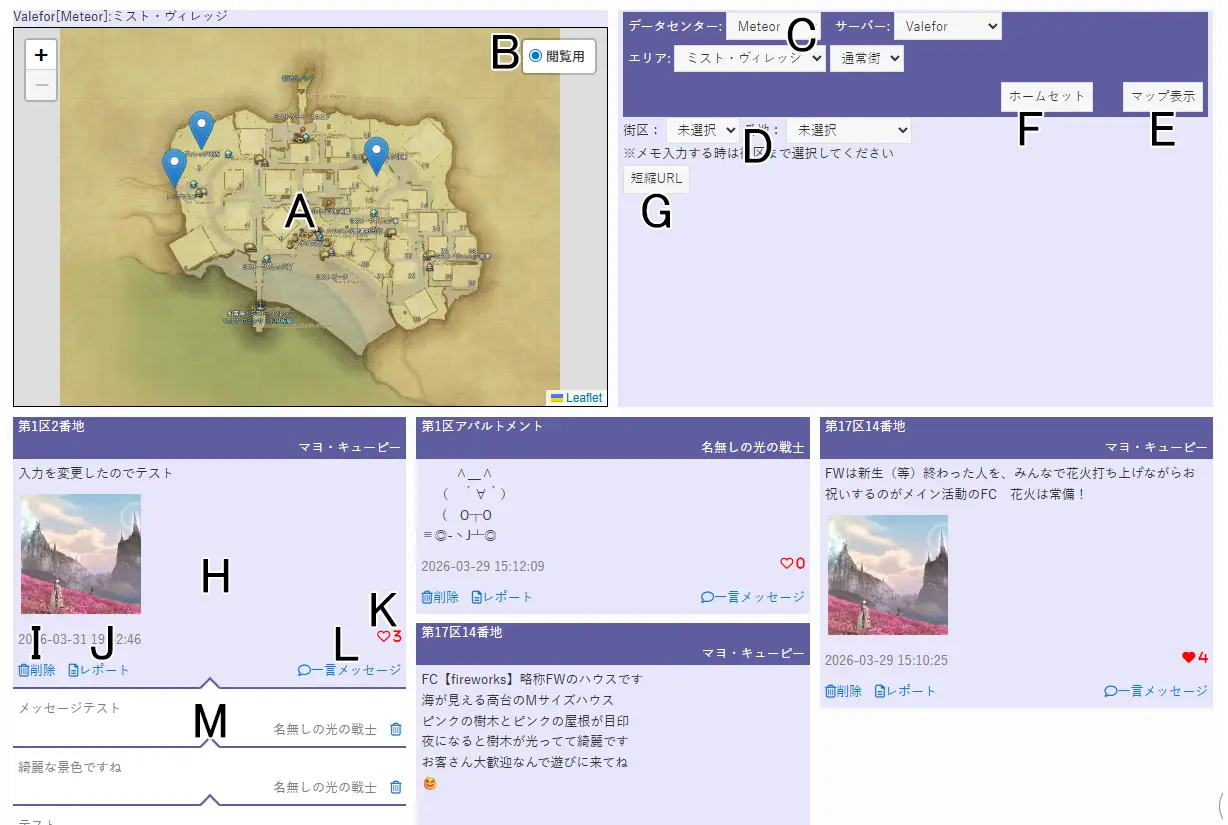
Task: Open the 通常街 dropdown
Action: point(866,59)
